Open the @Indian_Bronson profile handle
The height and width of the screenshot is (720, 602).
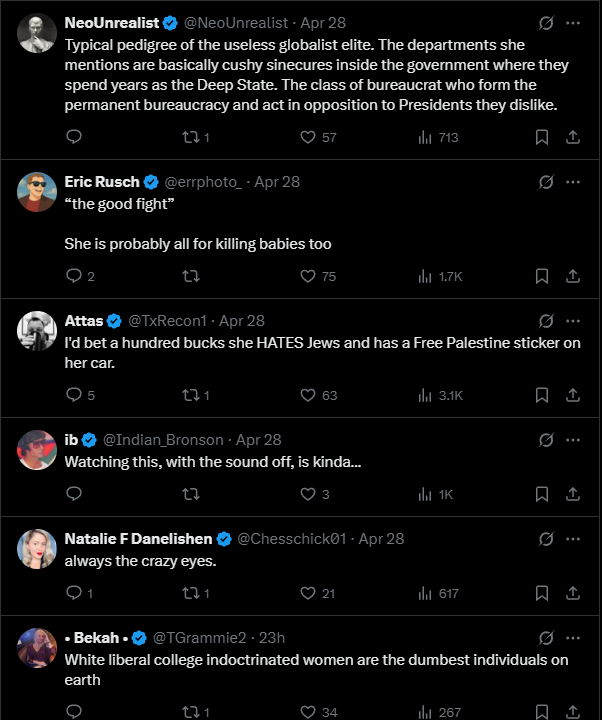coord(163,440)
